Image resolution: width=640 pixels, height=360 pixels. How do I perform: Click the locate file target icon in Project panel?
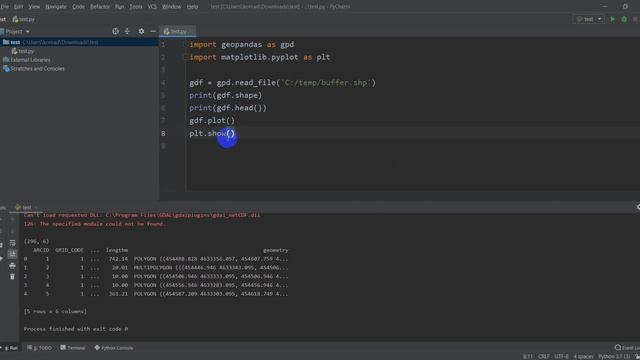click(116, 31)
